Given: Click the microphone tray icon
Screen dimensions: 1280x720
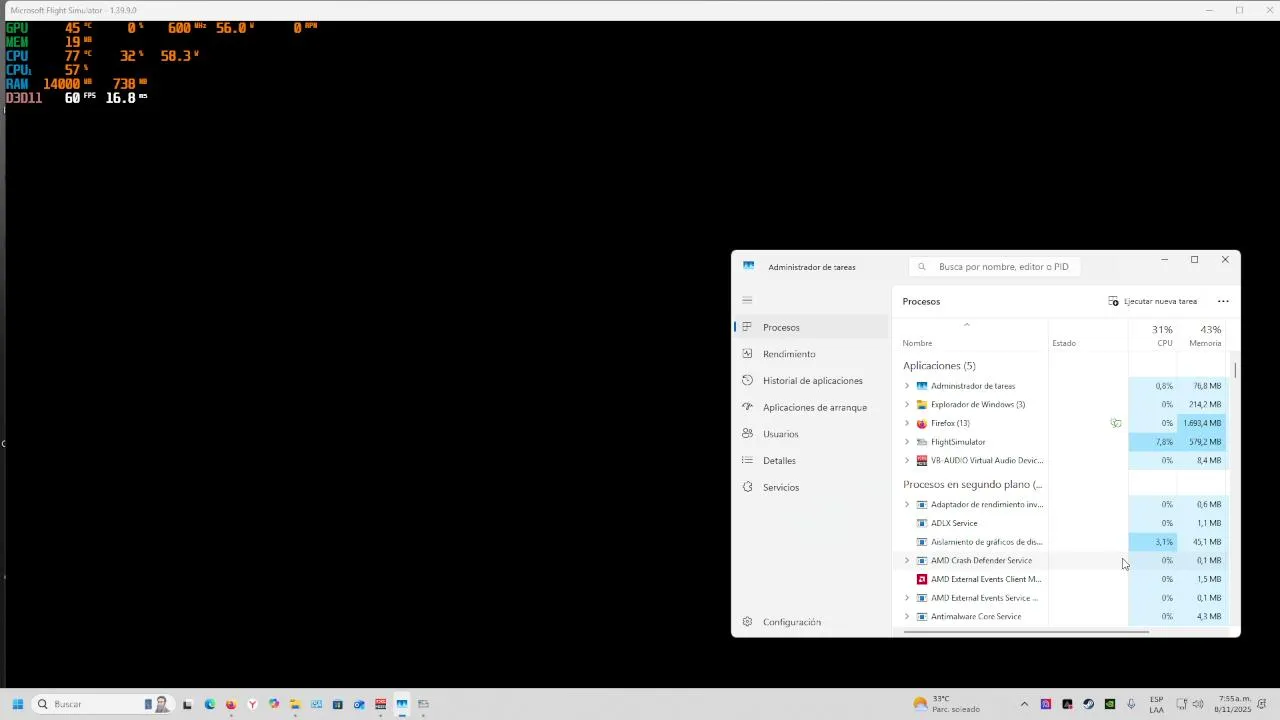Looking at the screenshot, I should click(1131, 704).
